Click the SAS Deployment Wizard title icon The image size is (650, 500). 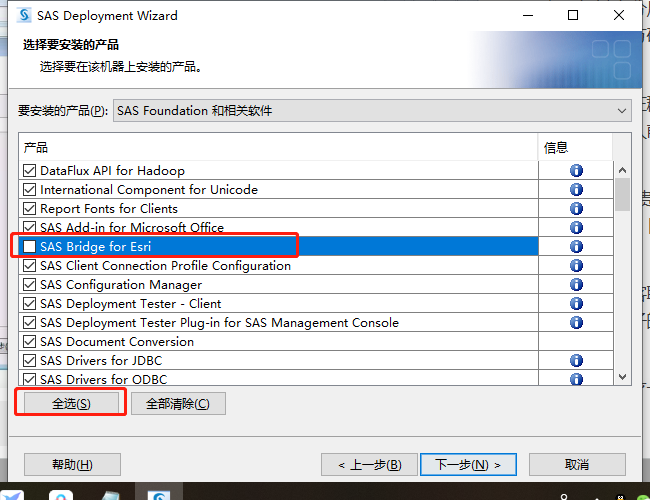(x=24, y=15)
